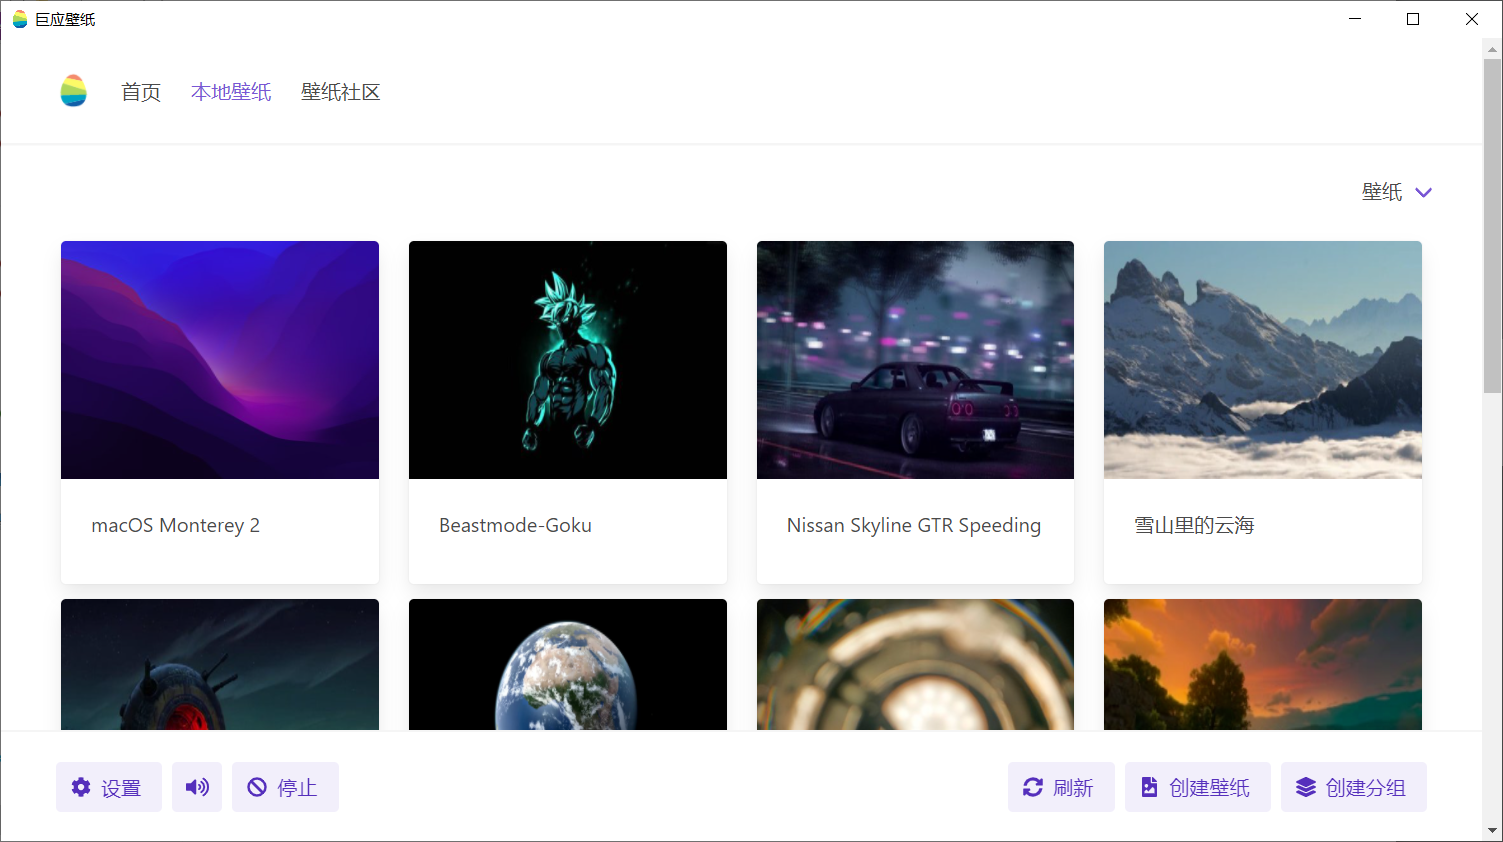Click the 雪山里的云海 title text
This screenshot has width=1503, height=842.
(x=1194, y=525)
